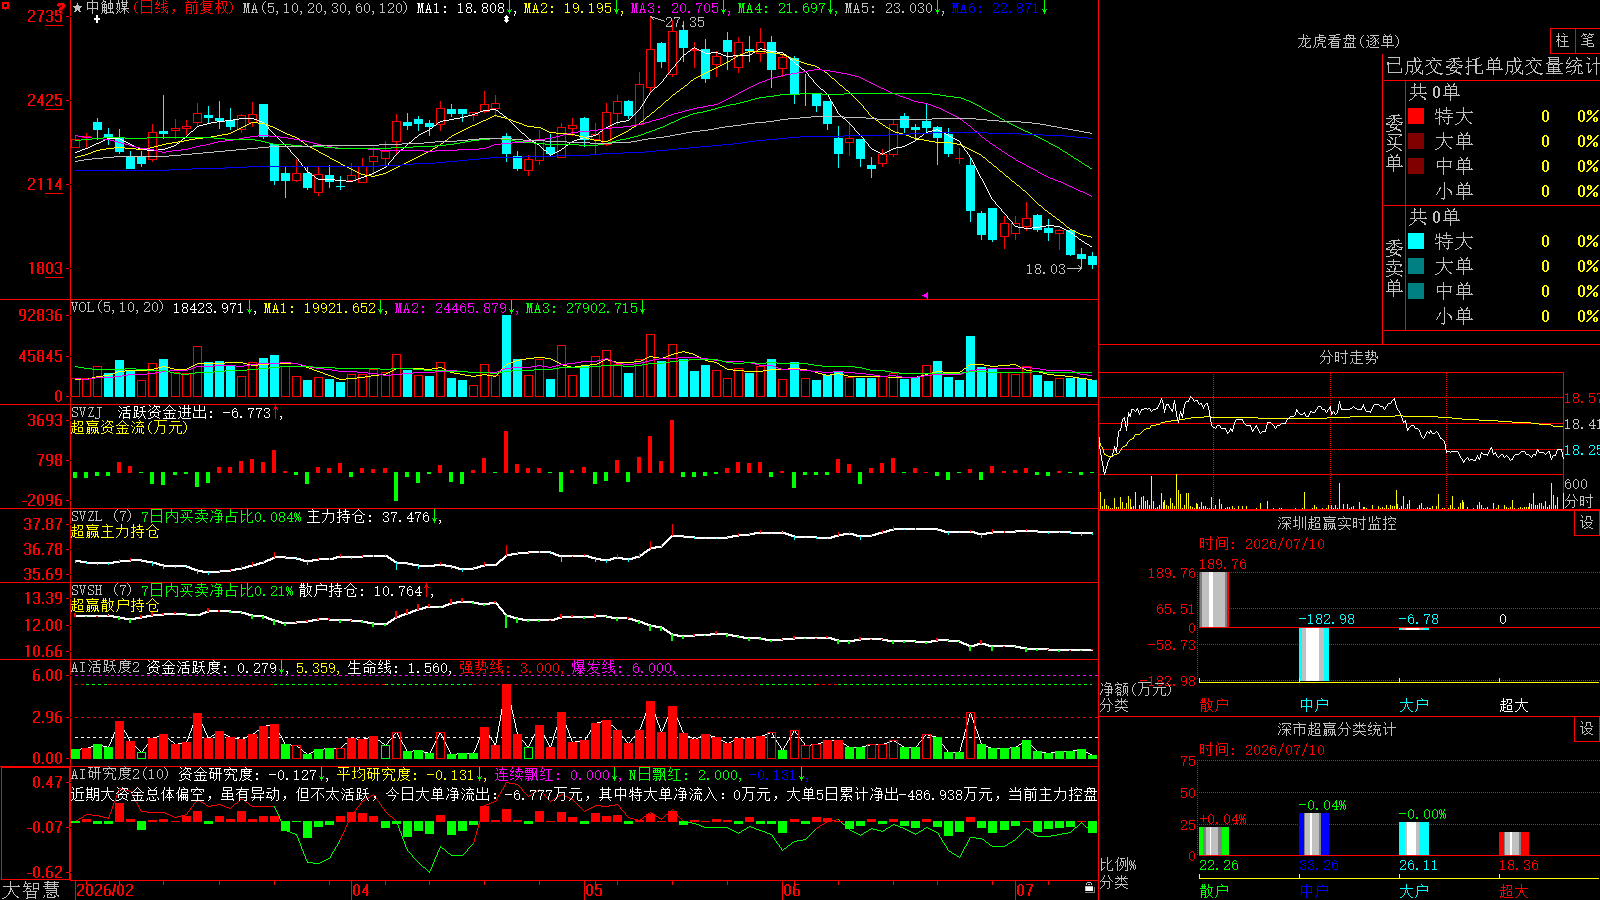Click the 中户 bar labeled -182.98
This screenshot has width=1600, height=900.
[1314, 655]
